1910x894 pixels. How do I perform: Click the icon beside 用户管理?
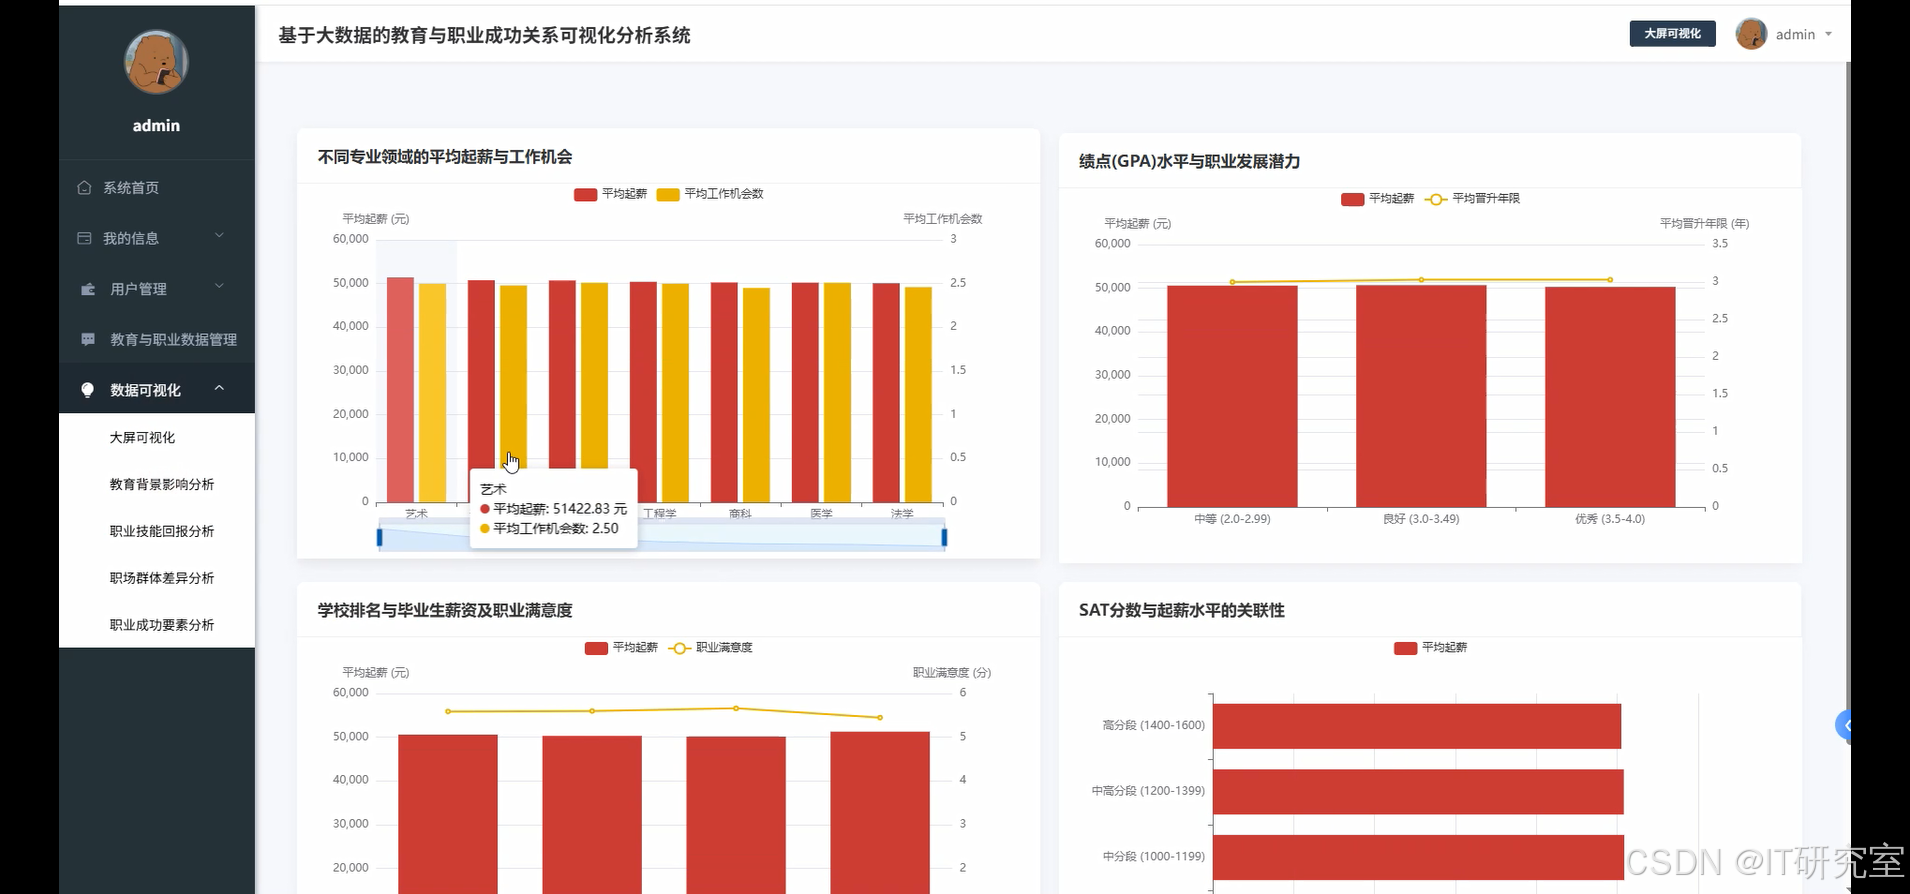(x=88, y=289)
